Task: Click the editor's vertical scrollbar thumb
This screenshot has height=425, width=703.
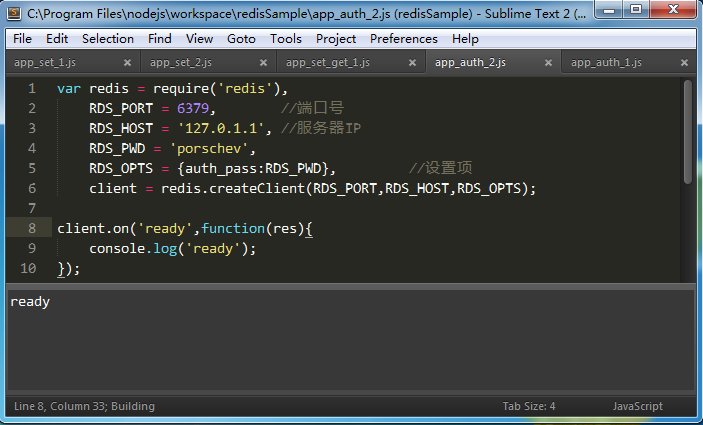Action: tap(688, 130)
